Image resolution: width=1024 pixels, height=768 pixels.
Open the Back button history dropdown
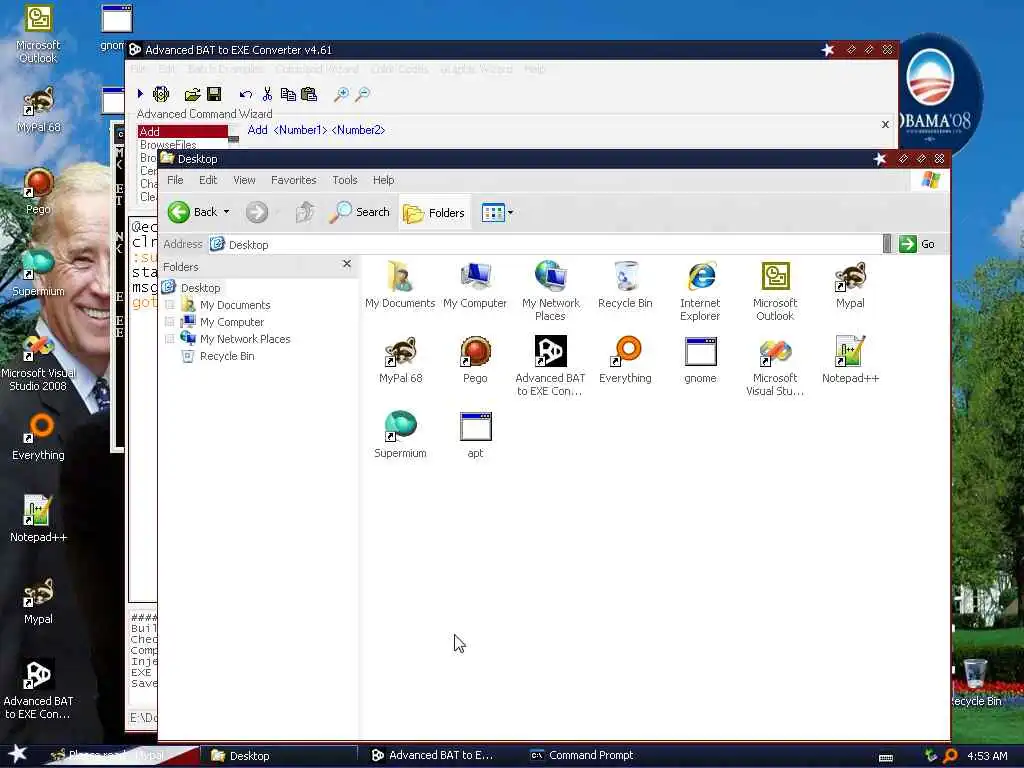click(227, 212)
